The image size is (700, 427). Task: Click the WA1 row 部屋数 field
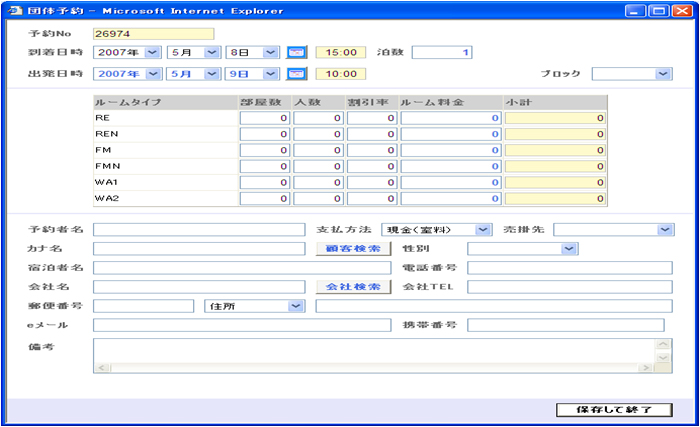[265, 182]
